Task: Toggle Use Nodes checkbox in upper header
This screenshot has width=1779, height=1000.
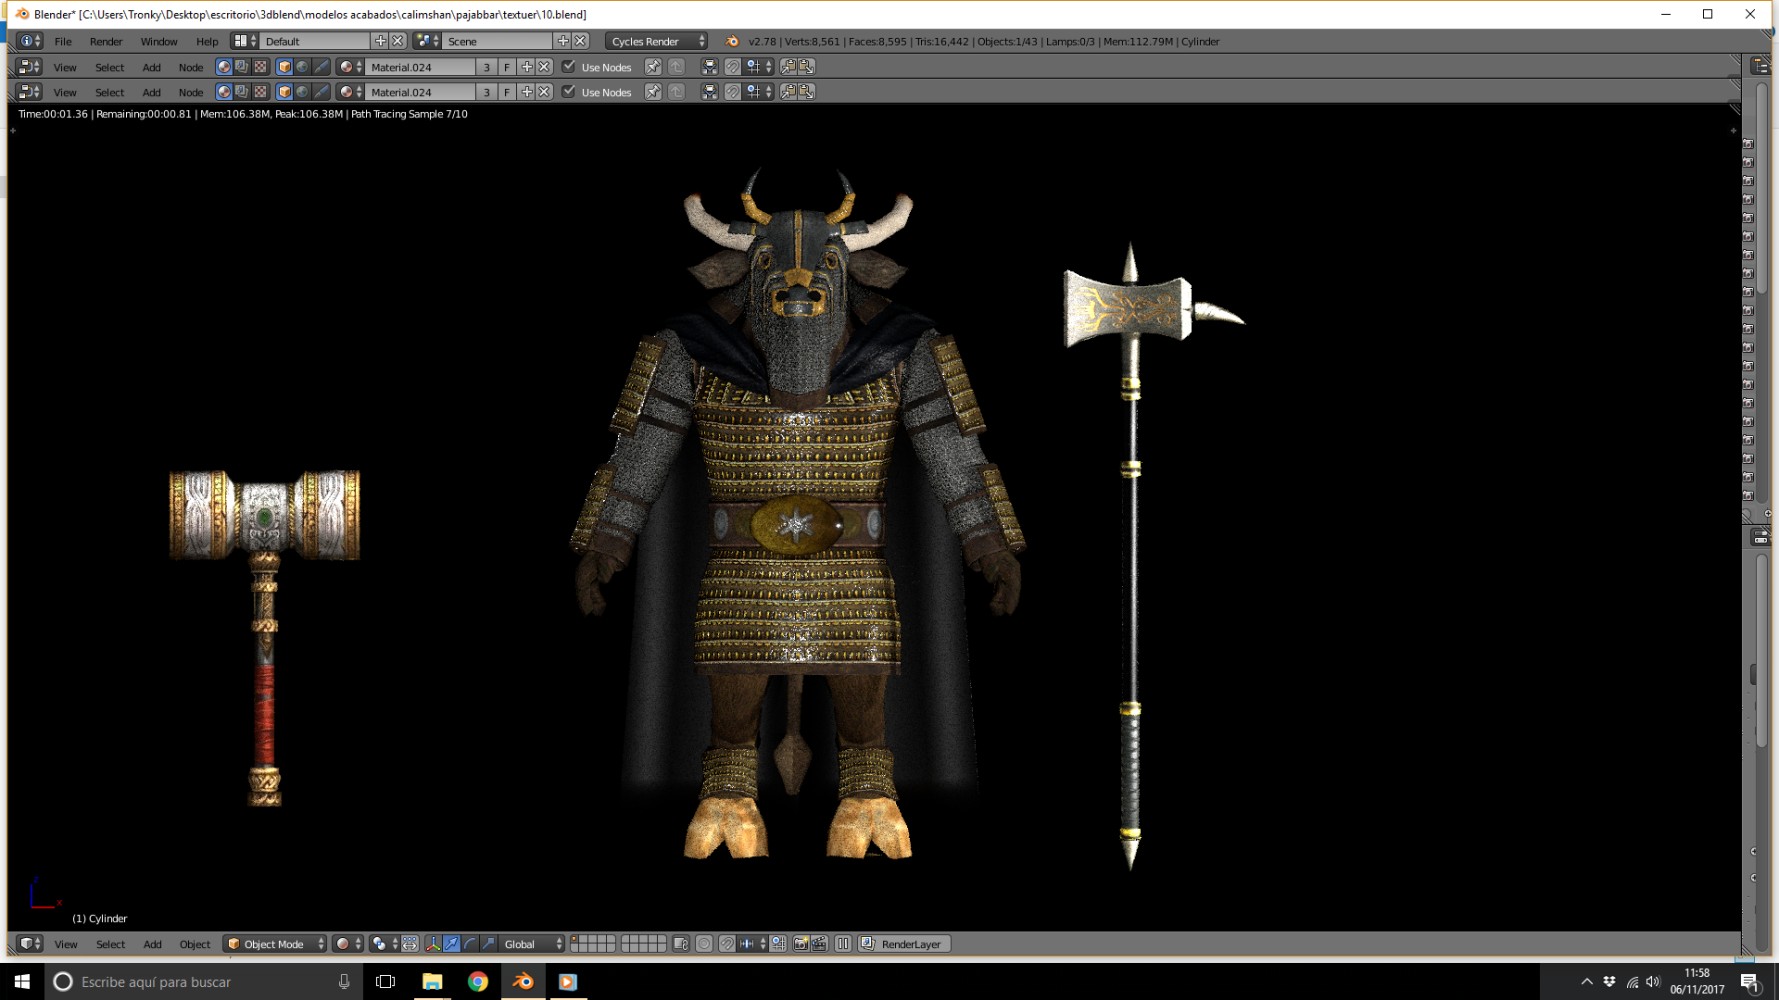Action: (x=568, y=67)
